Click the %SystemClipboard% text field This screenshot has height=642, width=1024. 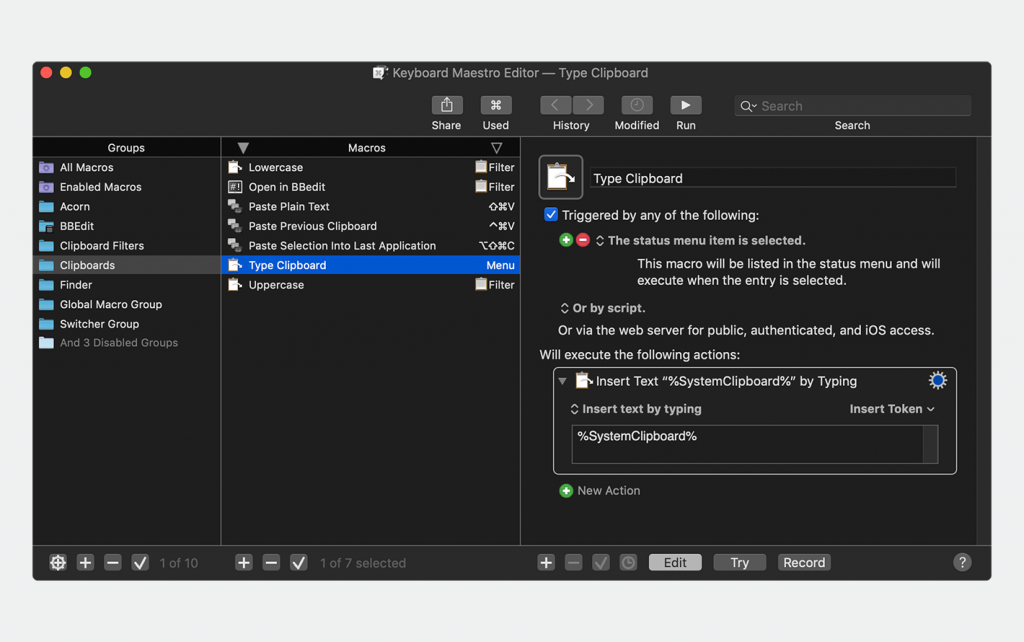click(x=747, y=444)
